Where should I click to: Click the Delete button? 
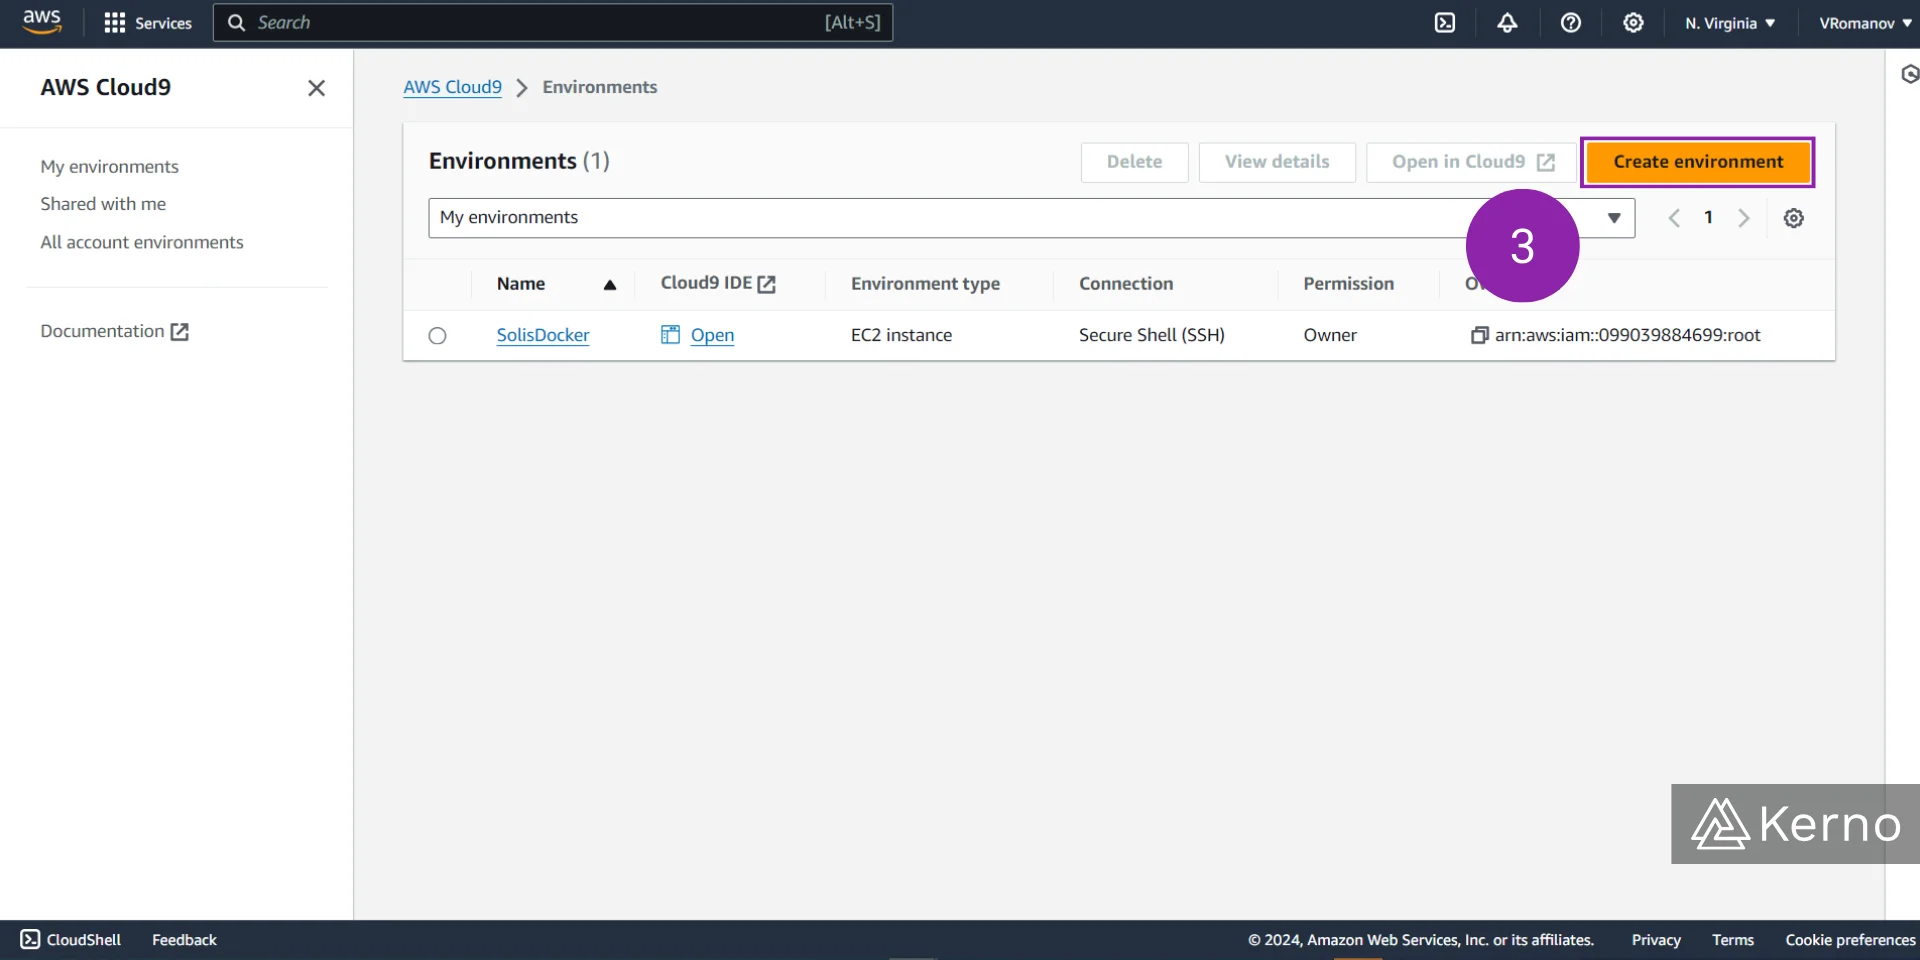point(1134,162)
